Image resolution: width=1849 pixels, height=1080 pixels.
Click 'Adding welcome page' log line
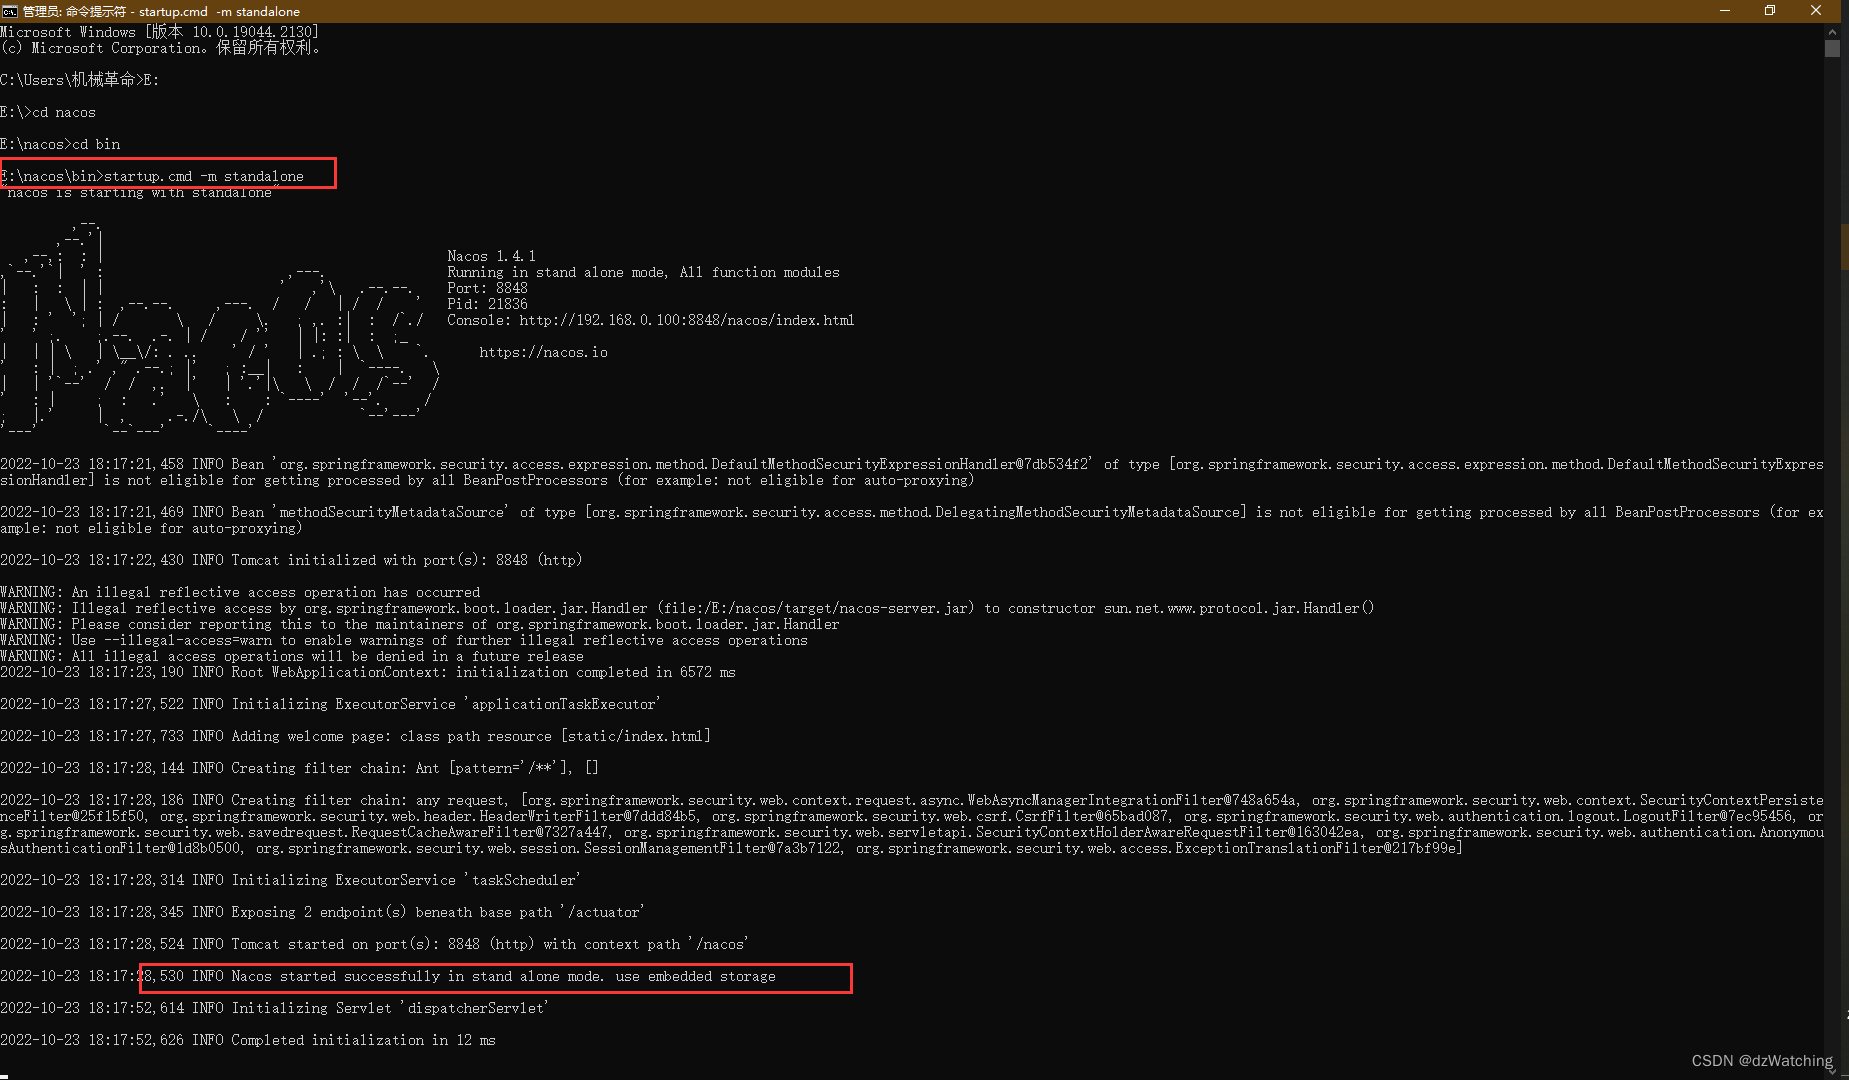[356, 736]
